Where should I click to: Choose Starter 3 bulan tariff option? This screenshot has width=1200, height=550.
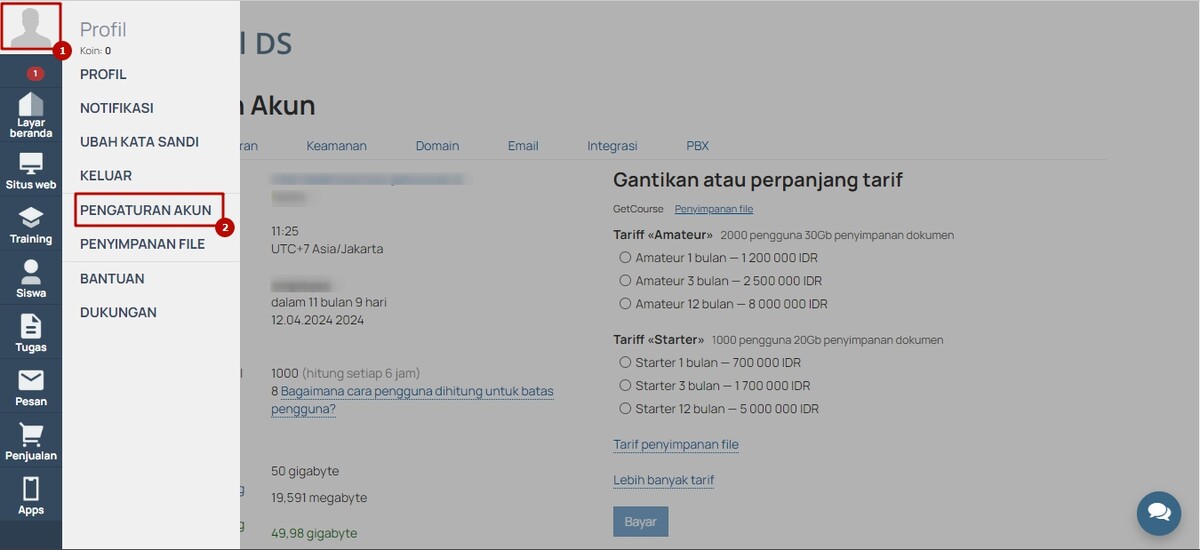(626, 386)
